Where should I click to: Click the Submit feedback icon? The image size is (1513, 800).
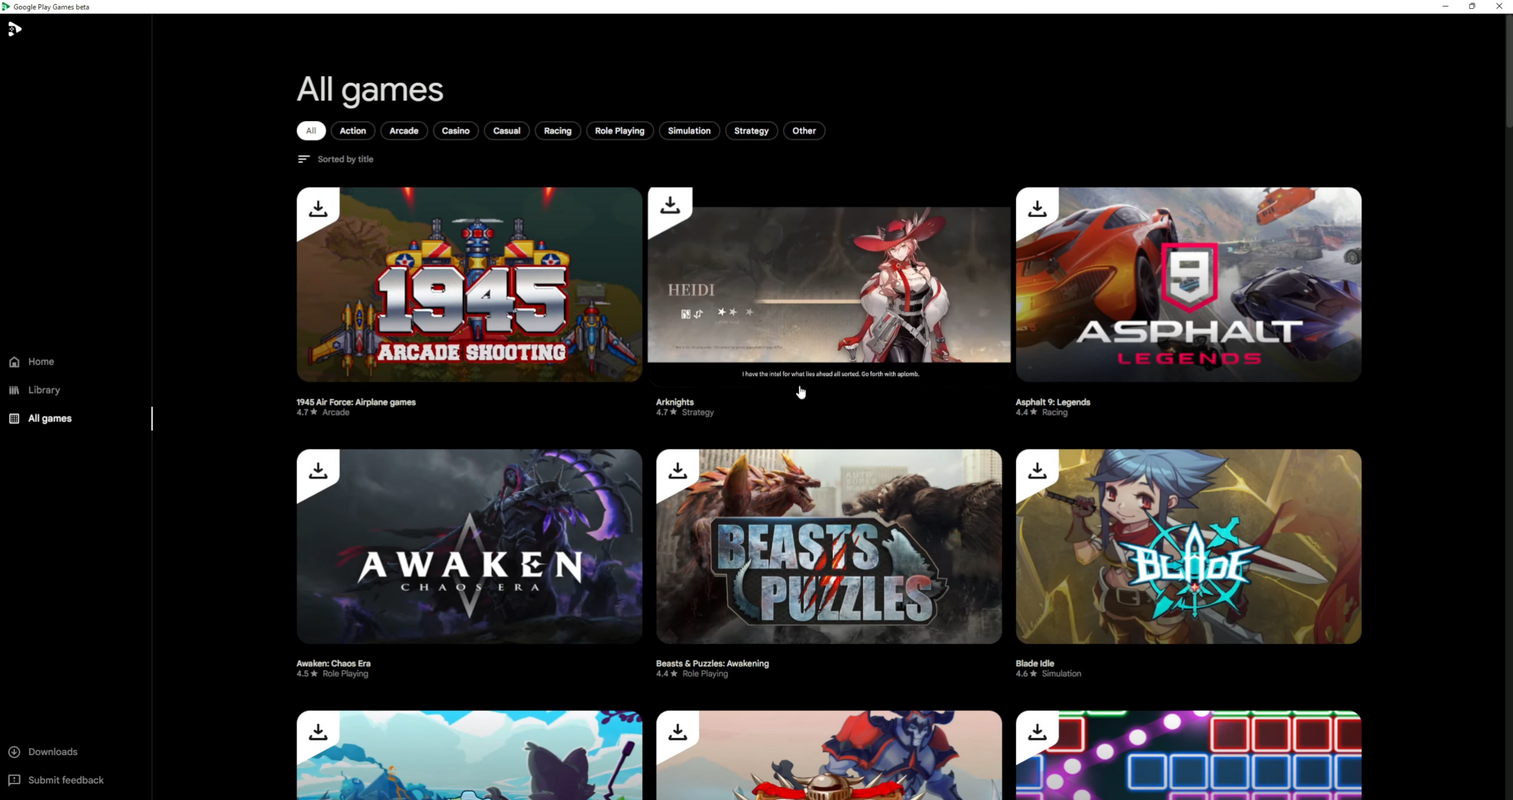tap(14, 780)
